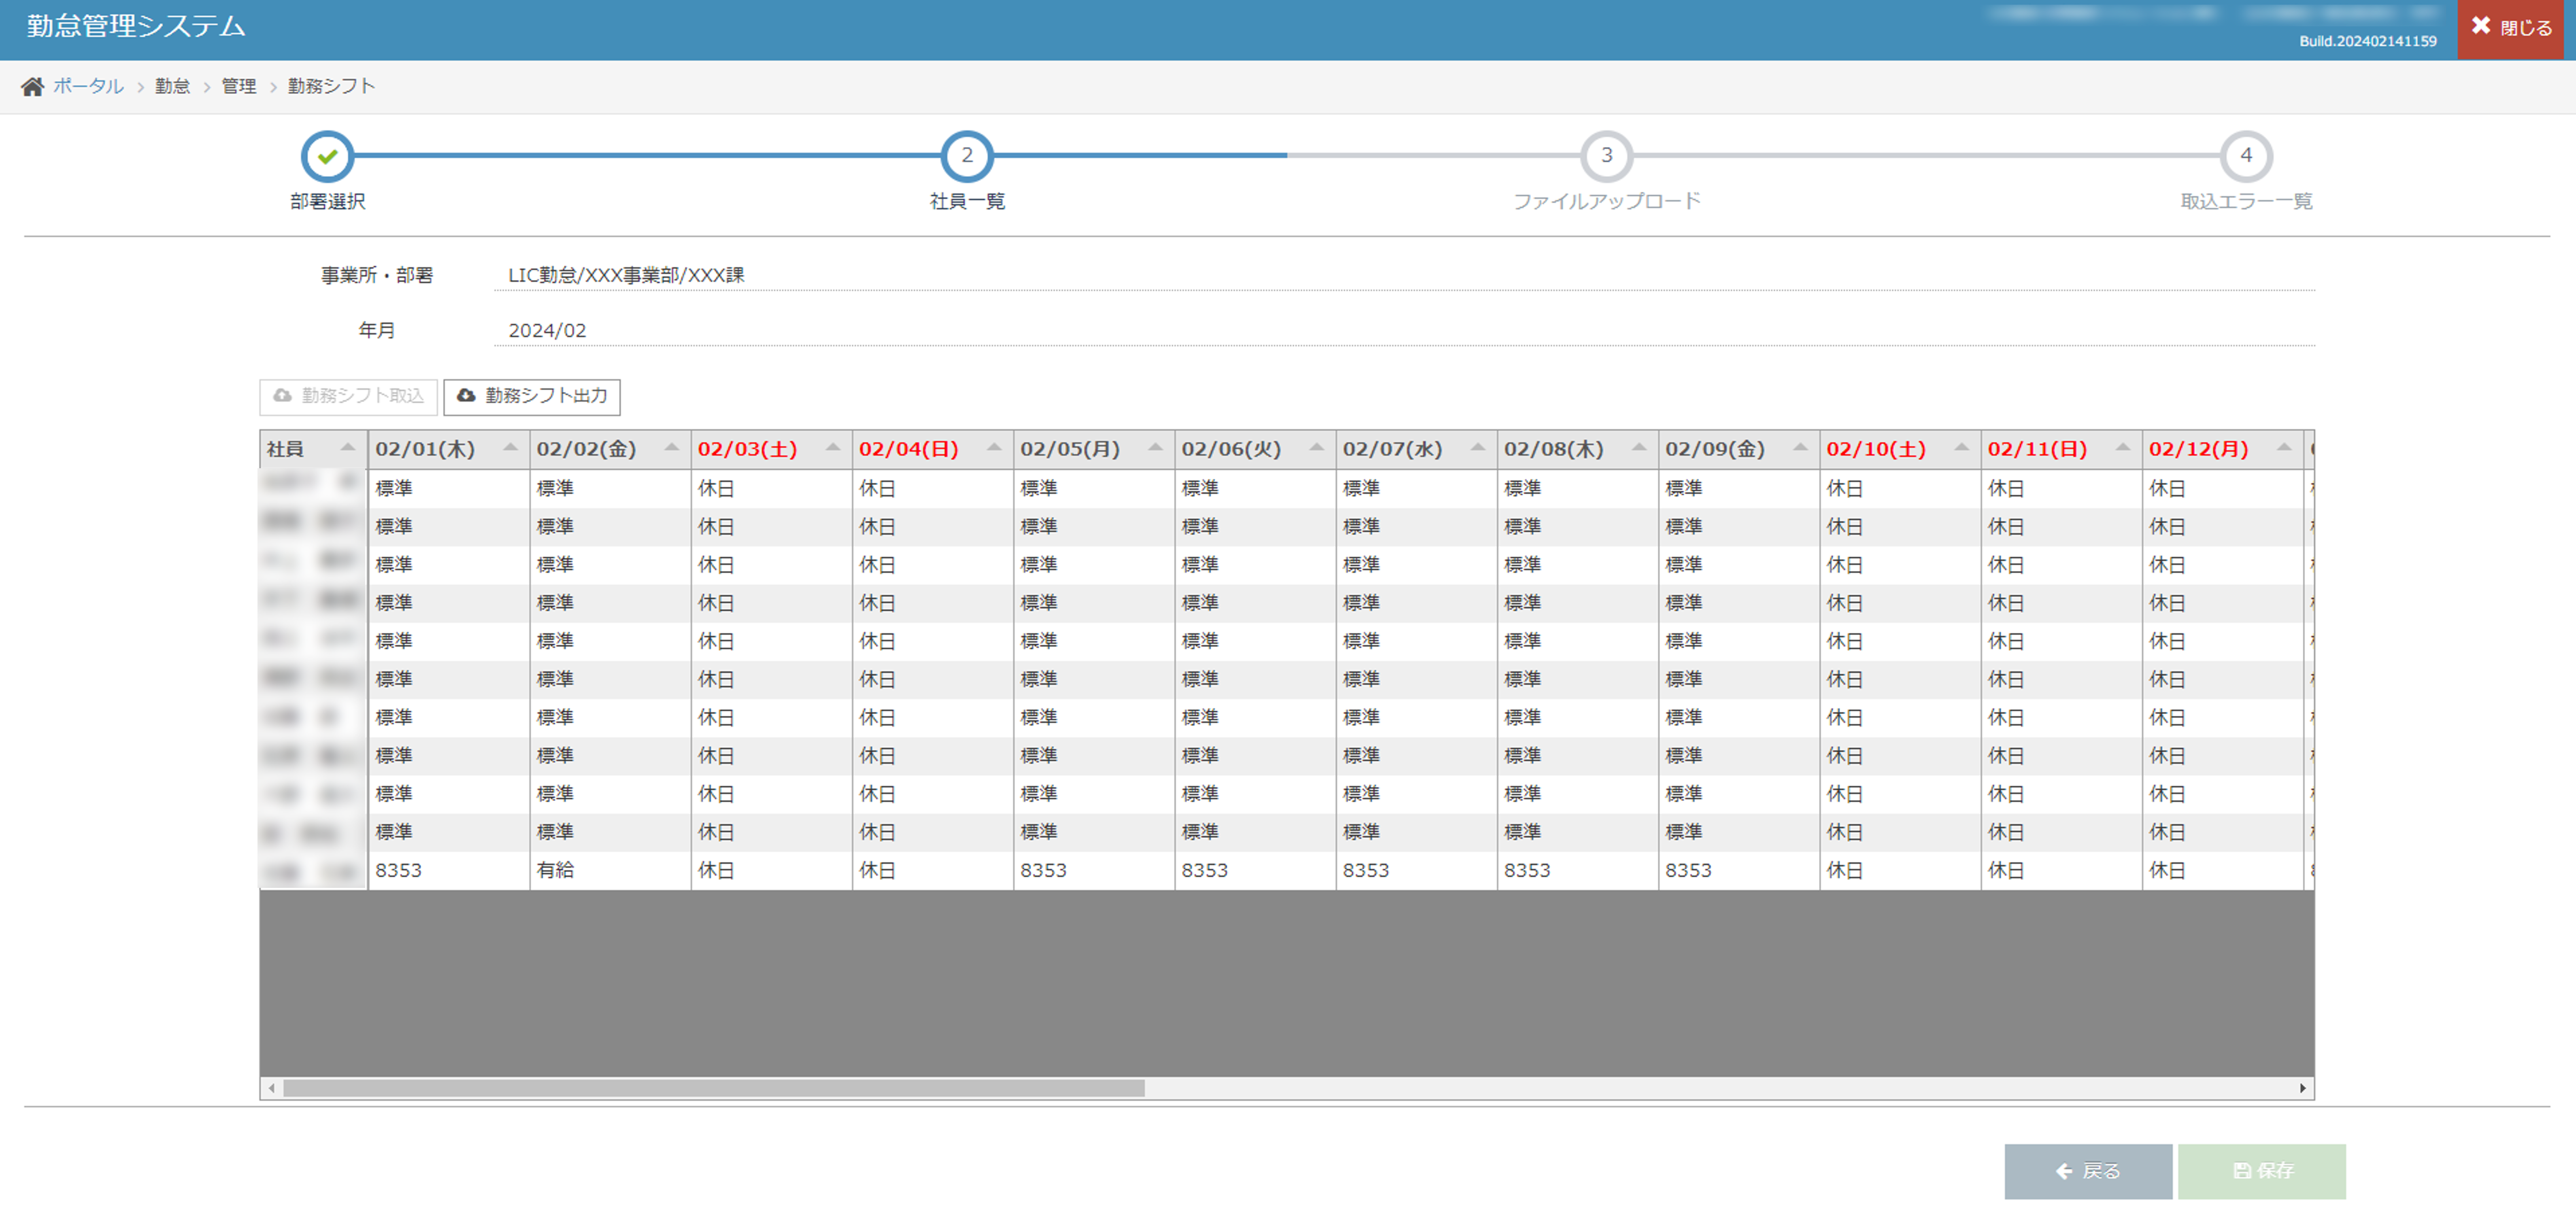Click the 8353 cell under 02/05(月)
This screenshot has width=2576, height=1210.
(x=1094, y=871)
